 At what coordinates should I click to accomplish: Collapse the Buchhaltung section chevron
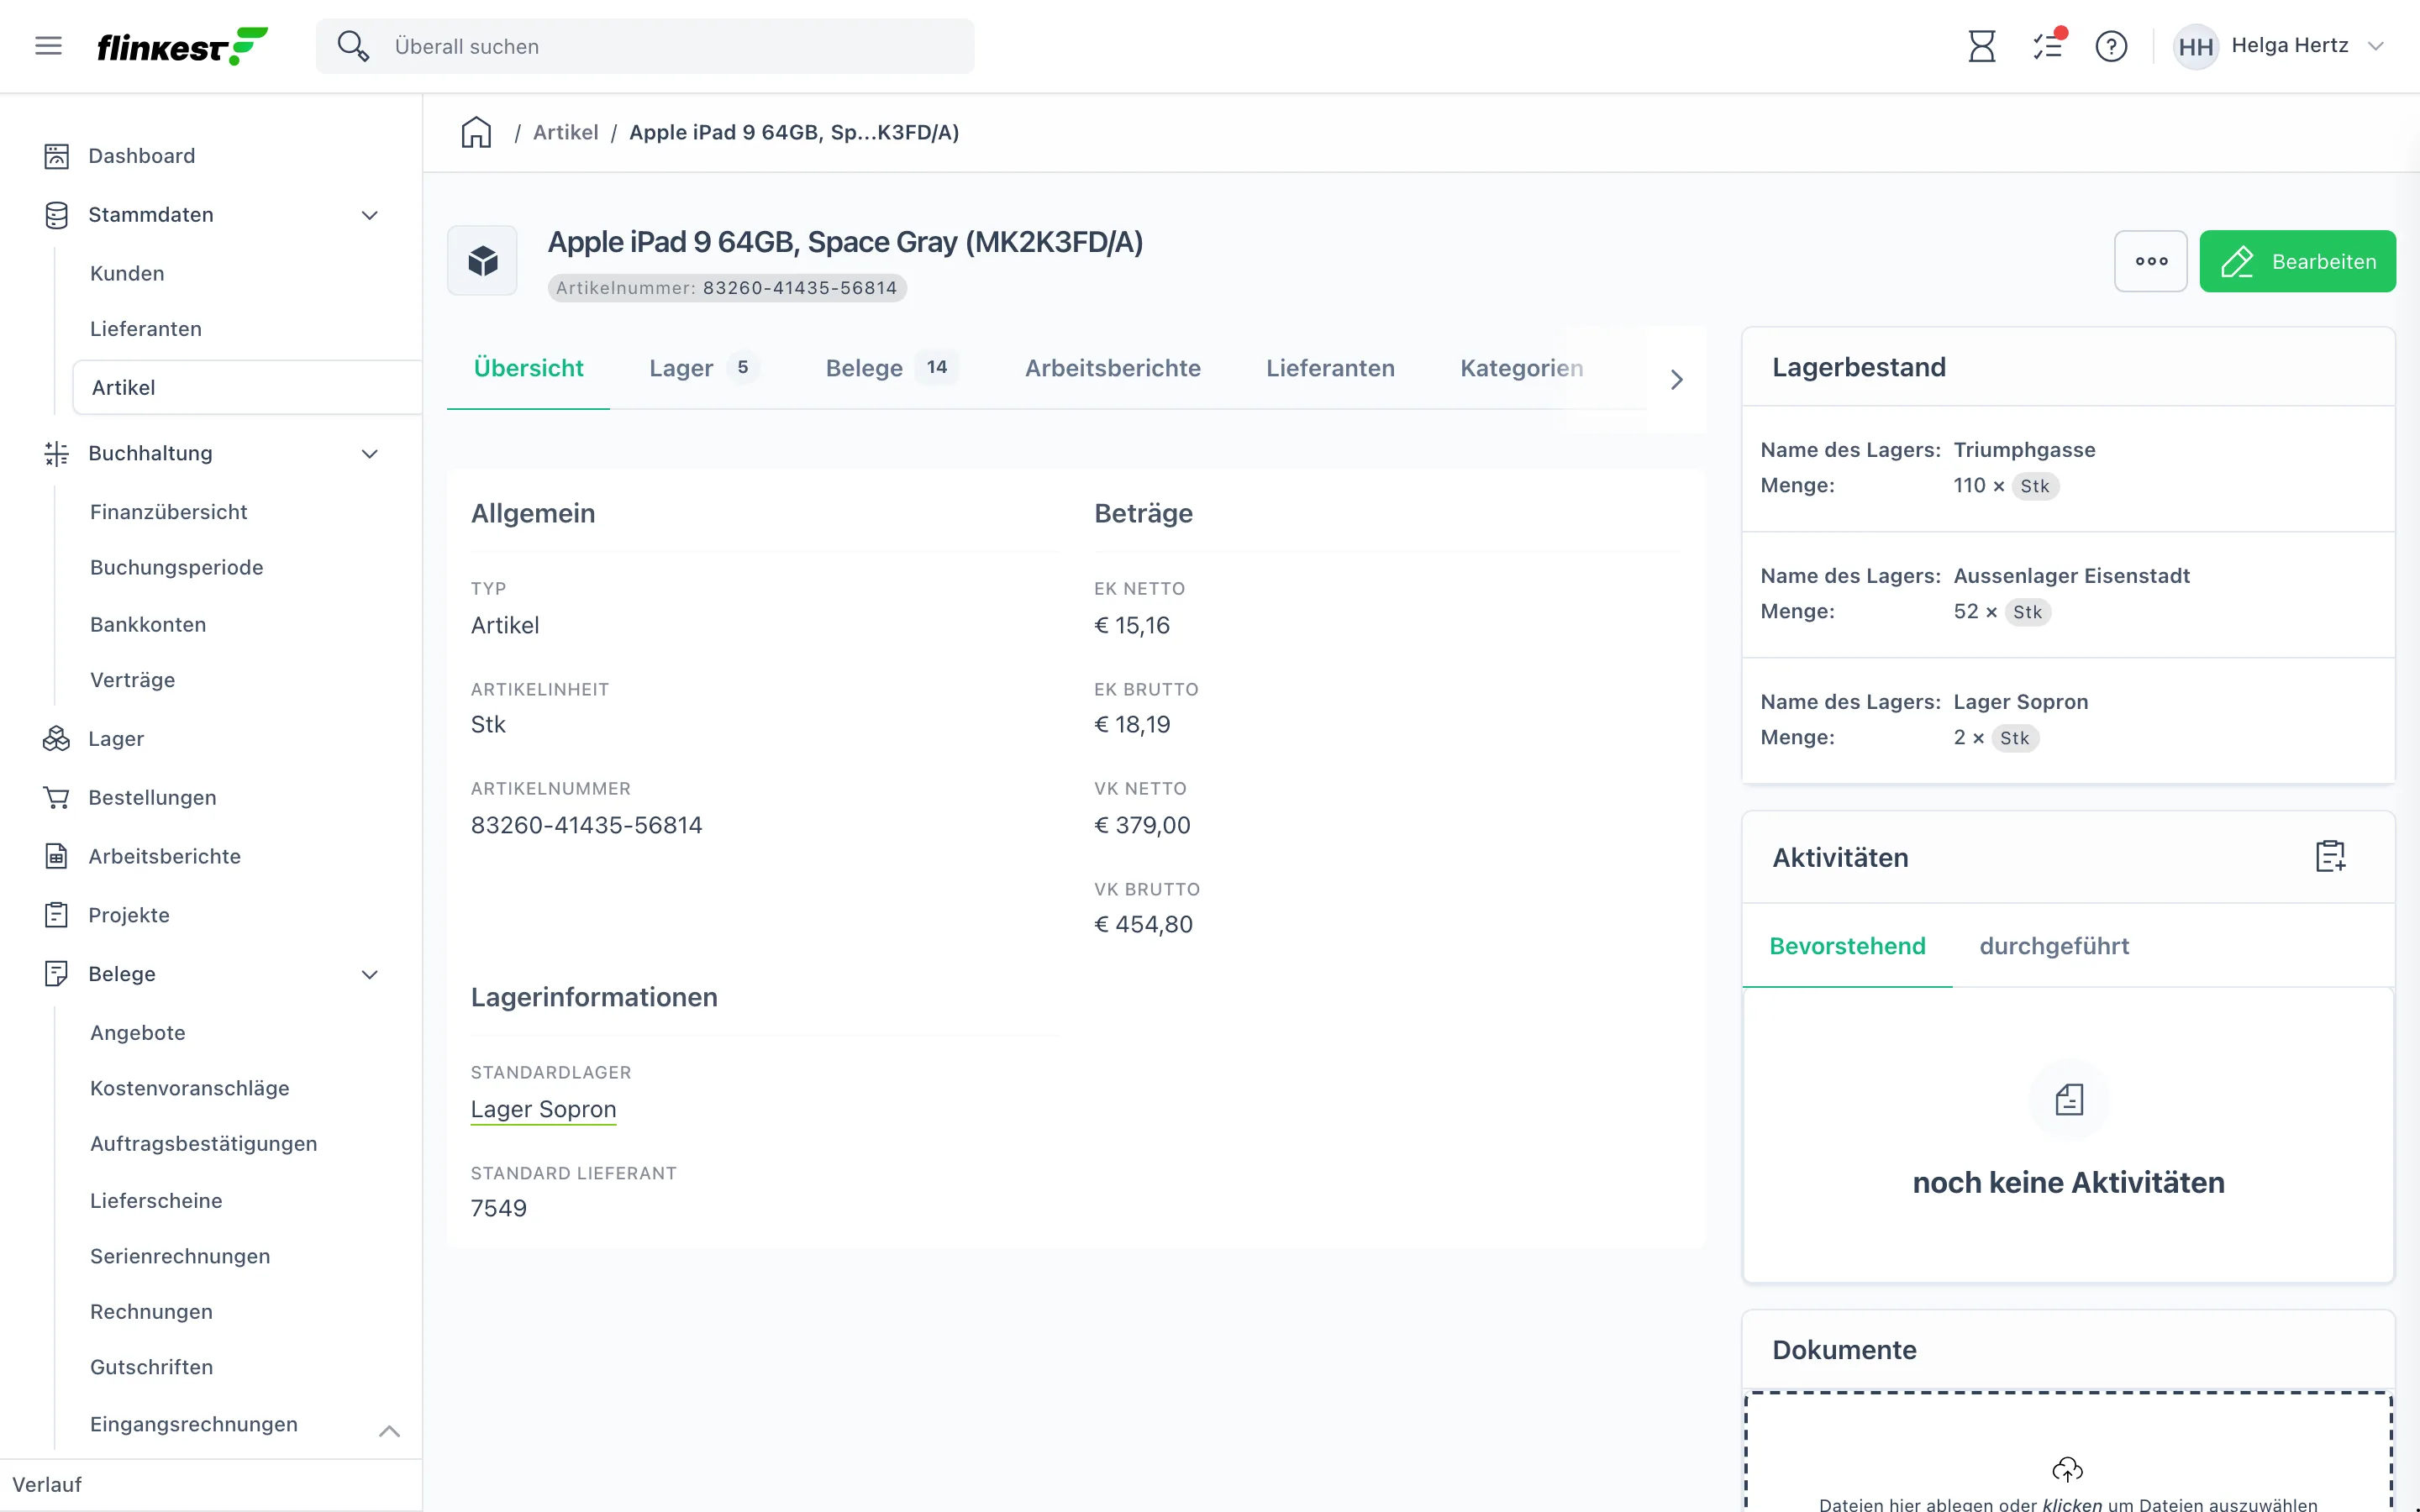(x=370, y=453)
